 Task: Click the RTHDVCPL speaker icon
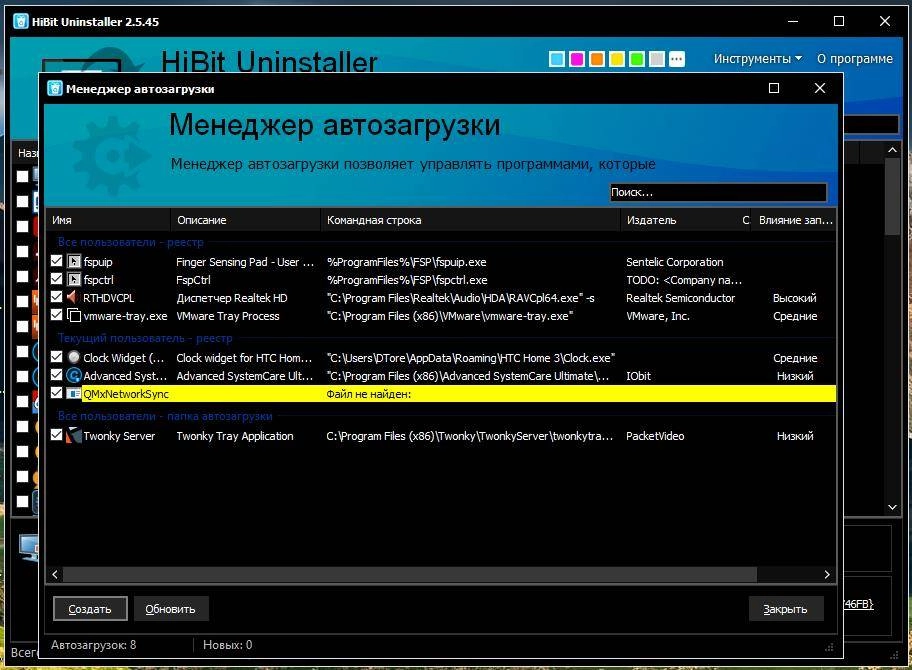pyautogui.click(x=74, y=298)
